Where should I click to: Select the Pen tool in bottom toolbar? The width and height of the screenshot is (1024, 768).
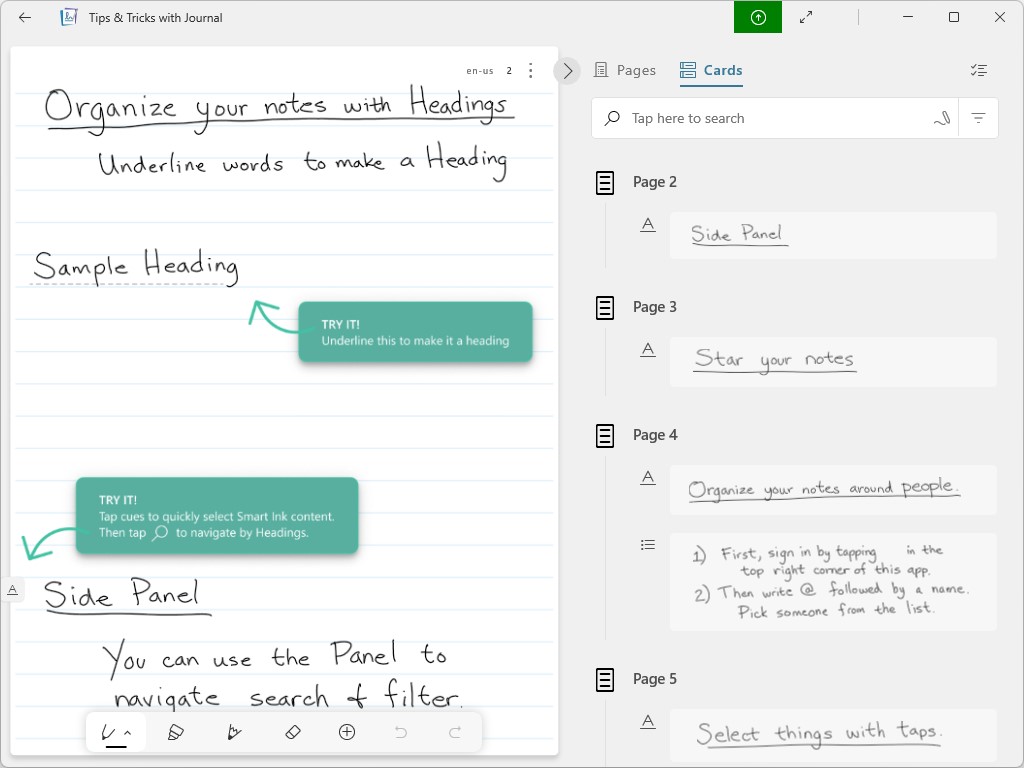coord(110,733)
